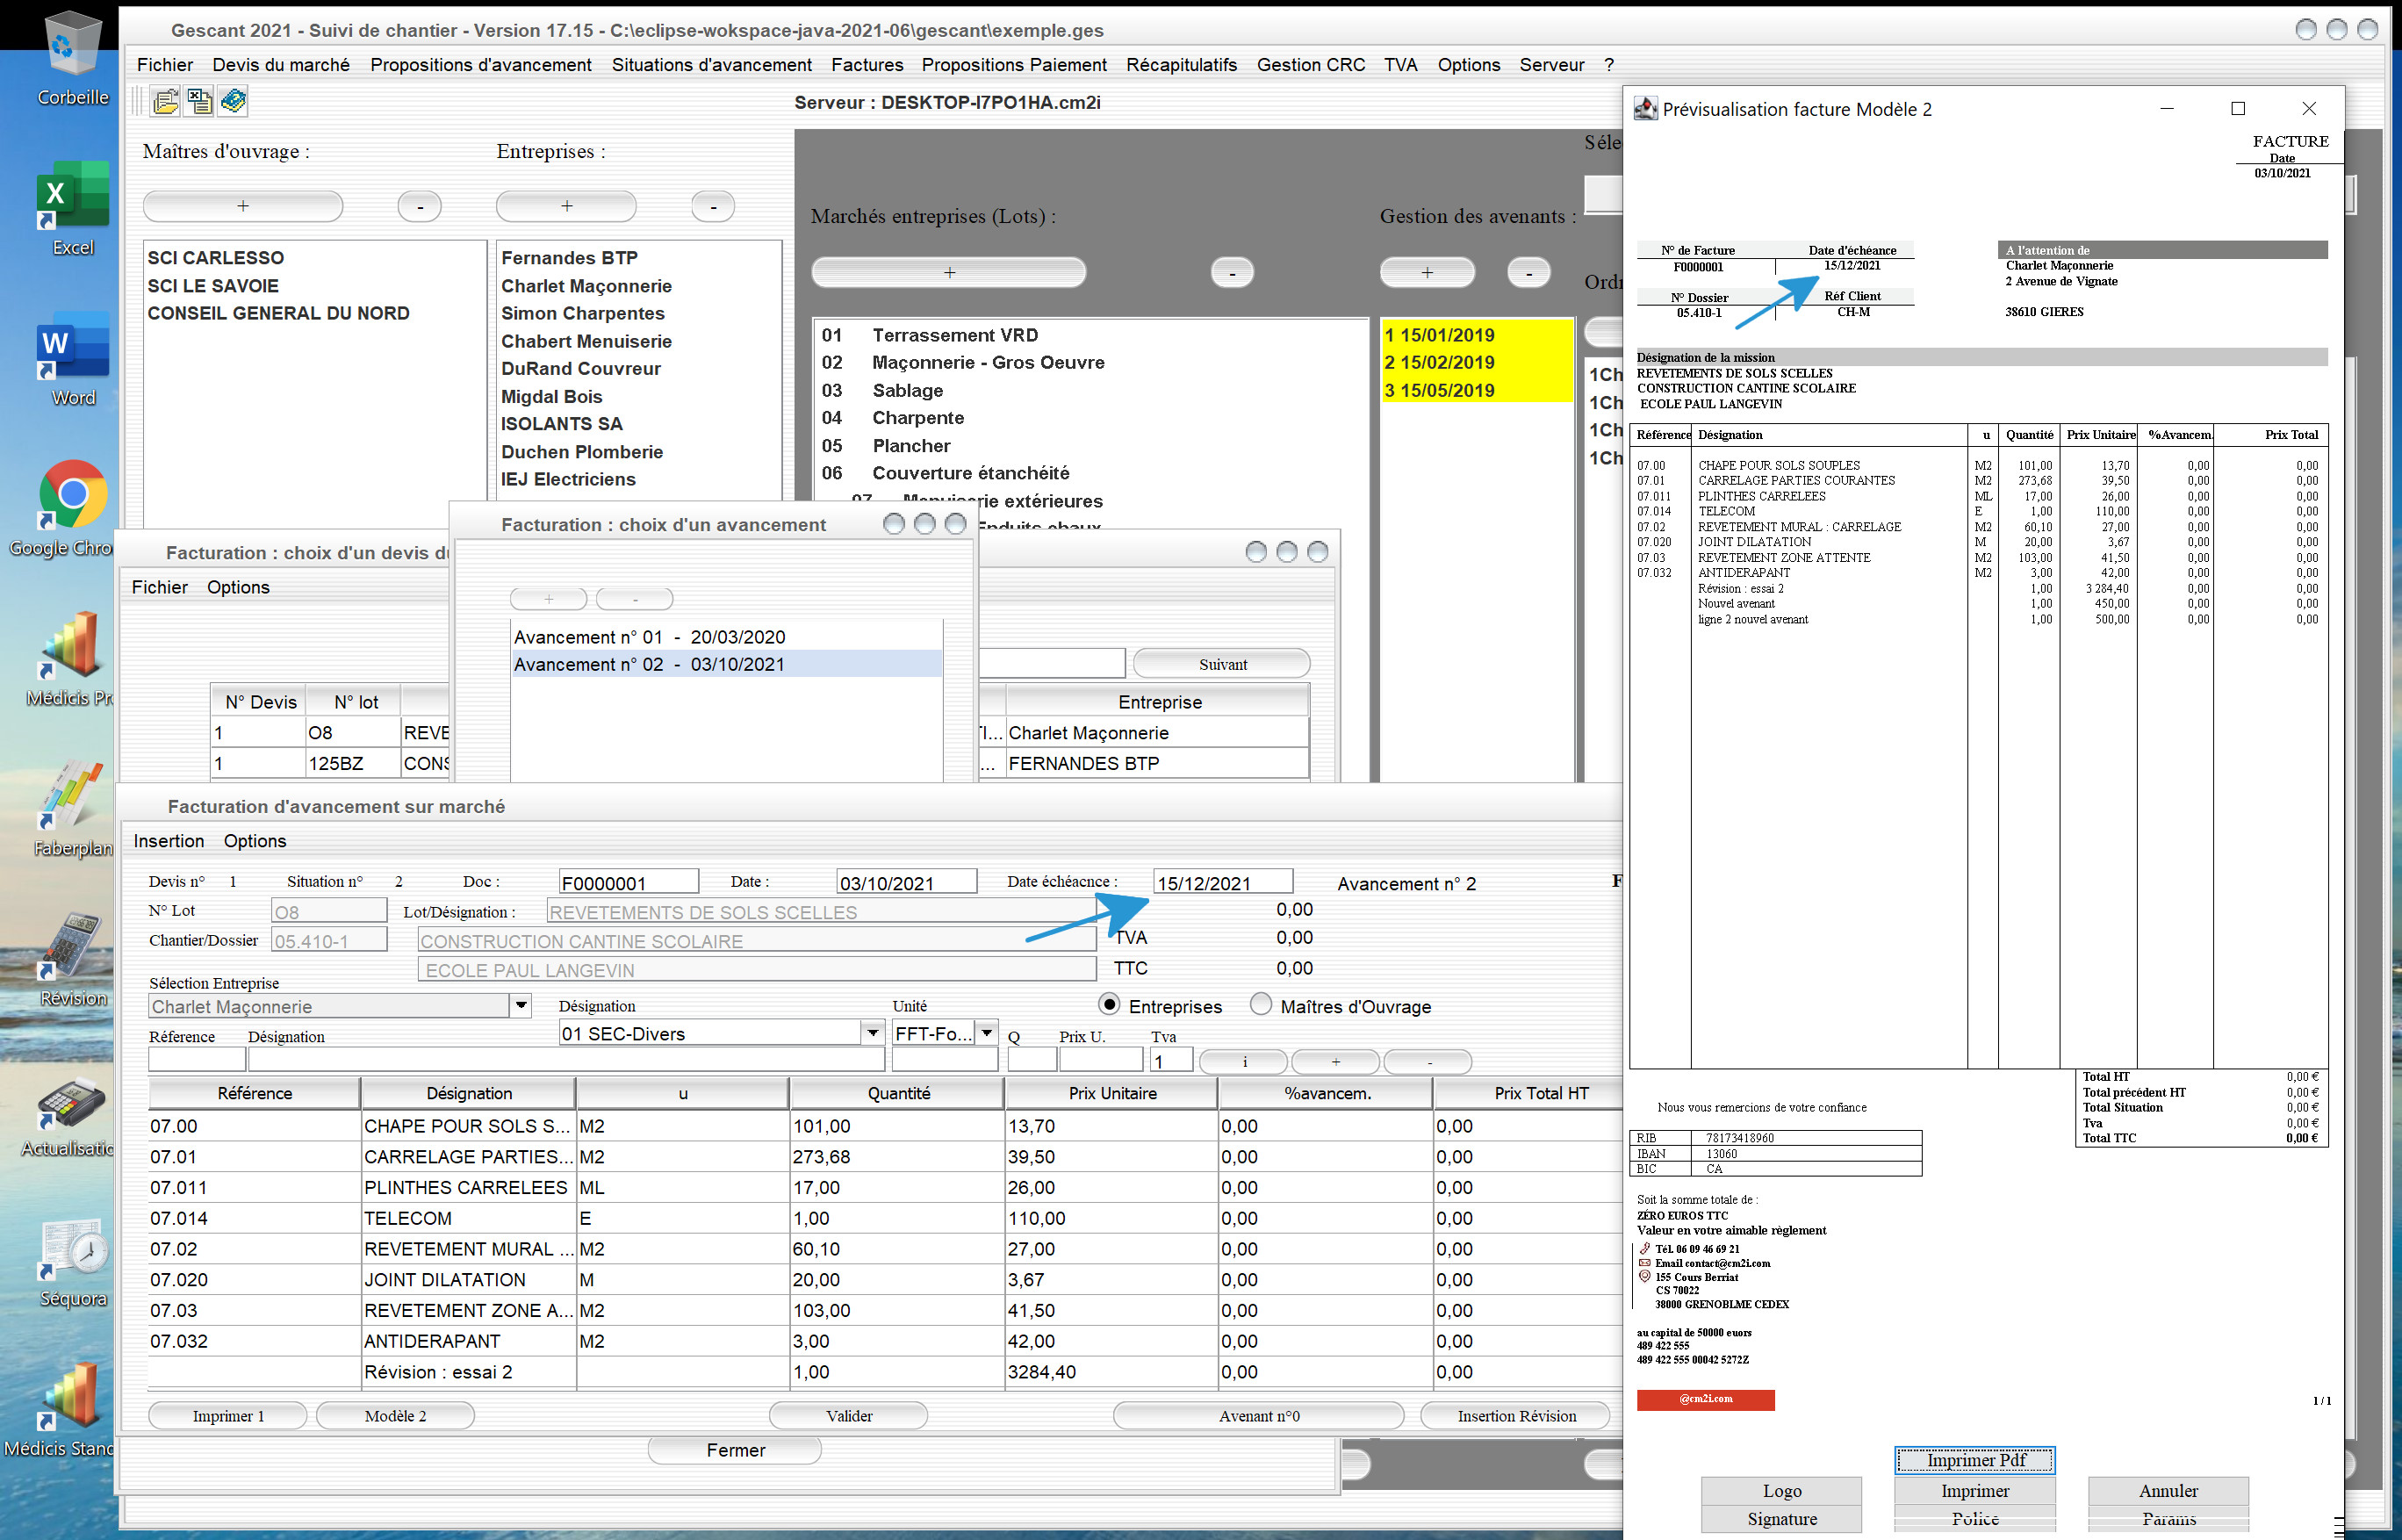Image resolution: width=2402 pixels, height=1540 pixels.
Task: Open Google Chrome desktop shortcut
Action: click(72, 508)
